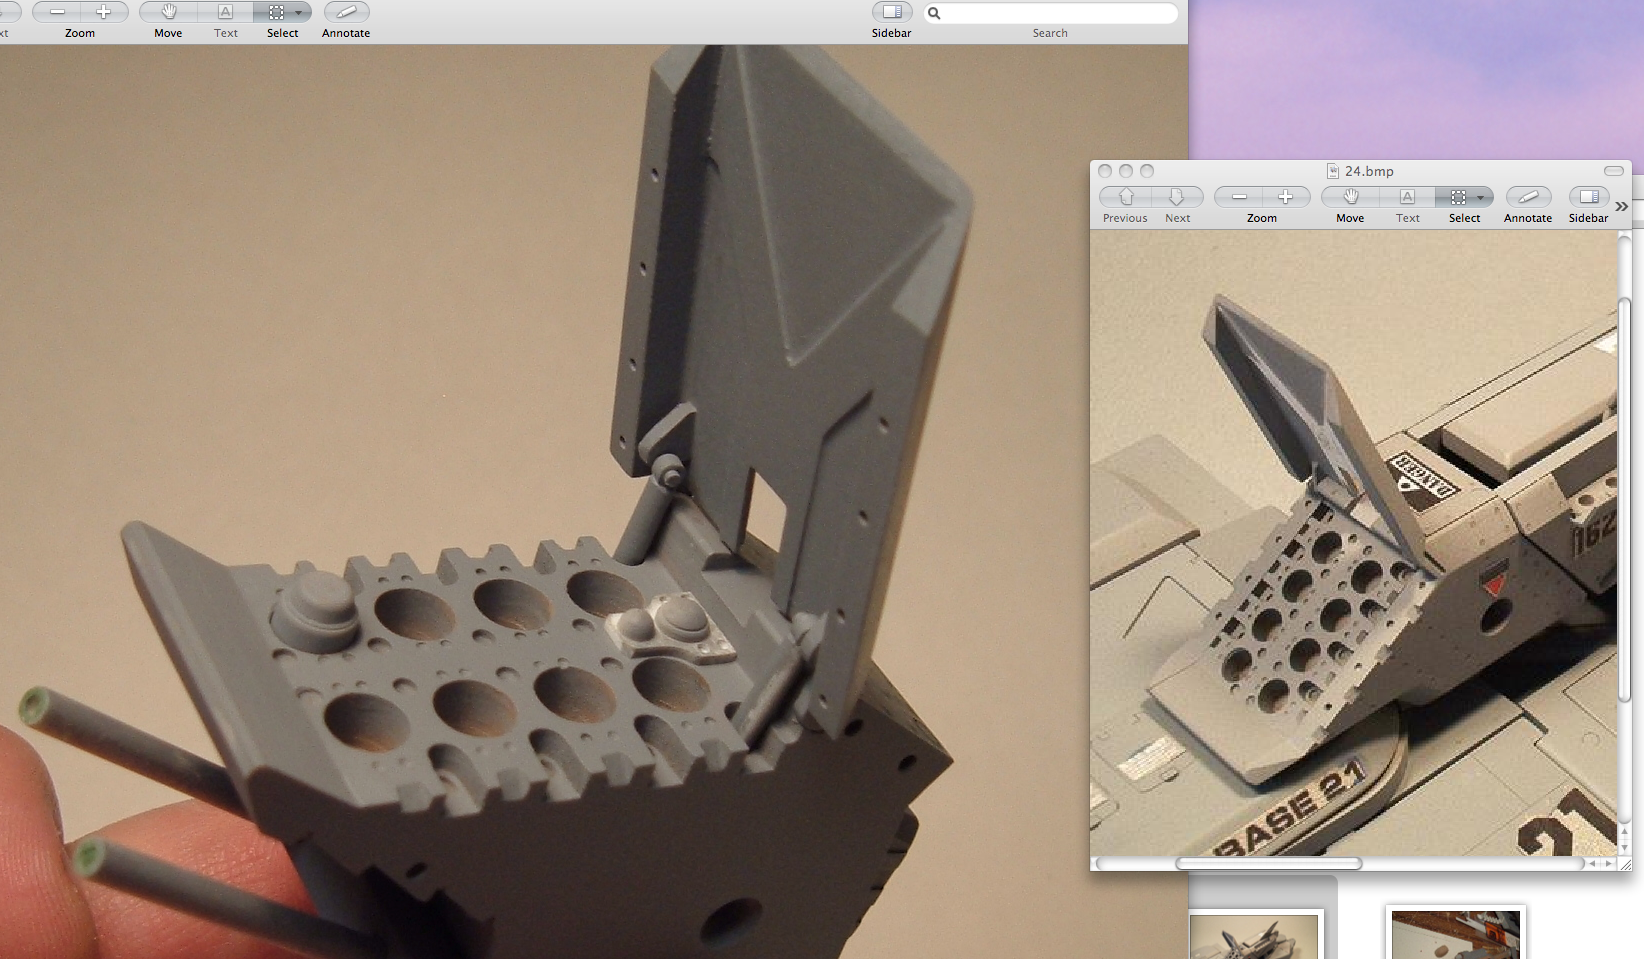Click 24.bmp document icon in title bar
Screen dimensions: 1644x959
tap(1333, 171)
